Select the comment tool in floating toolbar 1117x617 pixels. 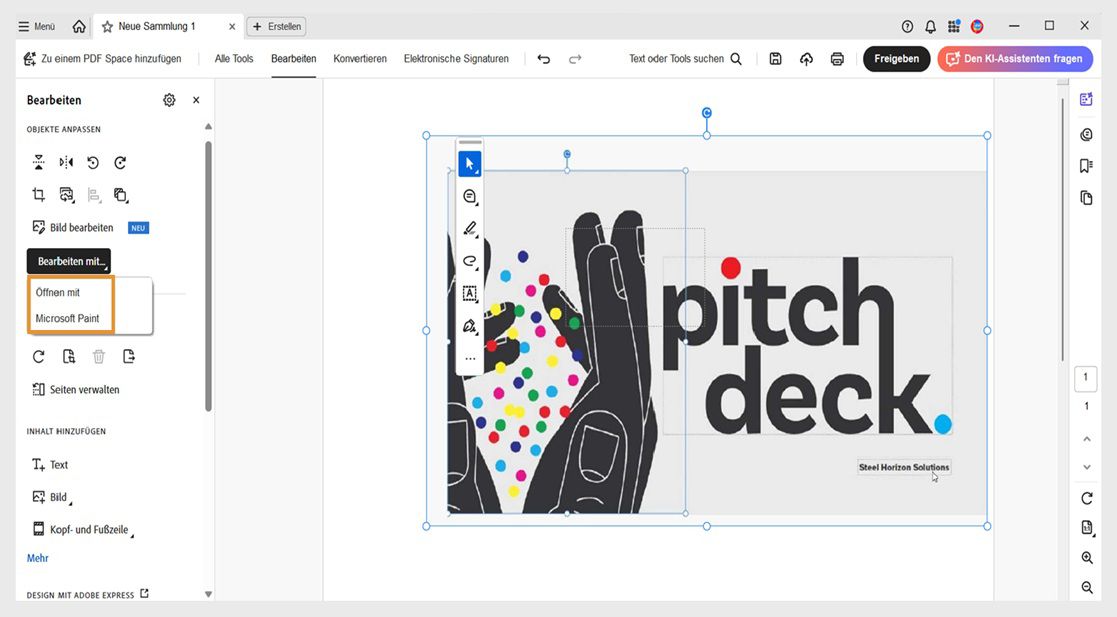point(469,197)
